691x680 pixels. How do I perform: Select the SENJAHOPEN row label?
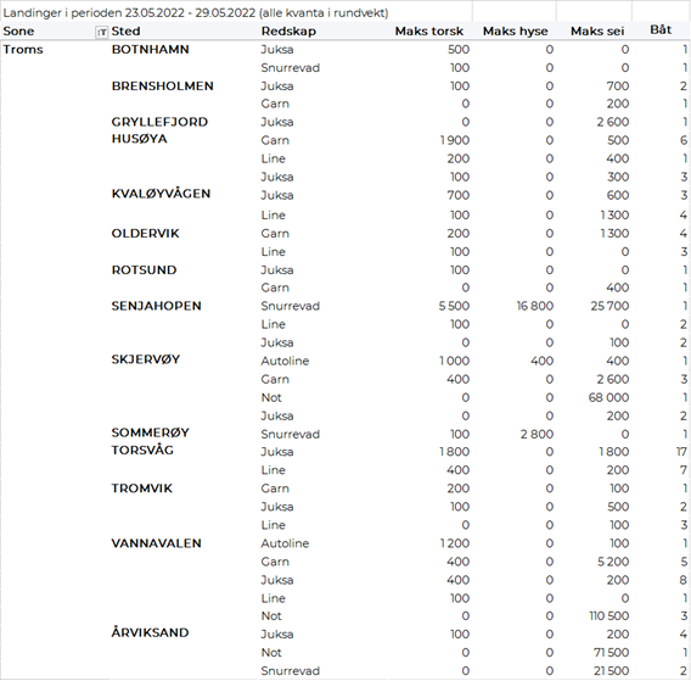point(156,306)
